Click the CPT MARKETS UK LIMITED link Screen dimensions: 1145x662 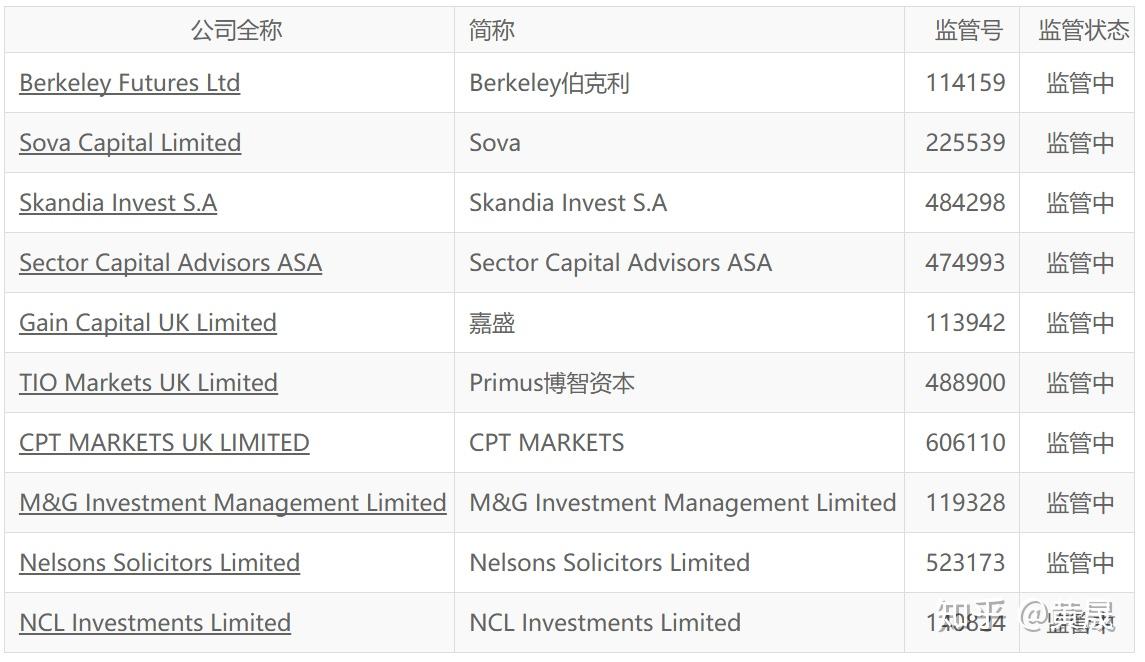tap(164, 443)
